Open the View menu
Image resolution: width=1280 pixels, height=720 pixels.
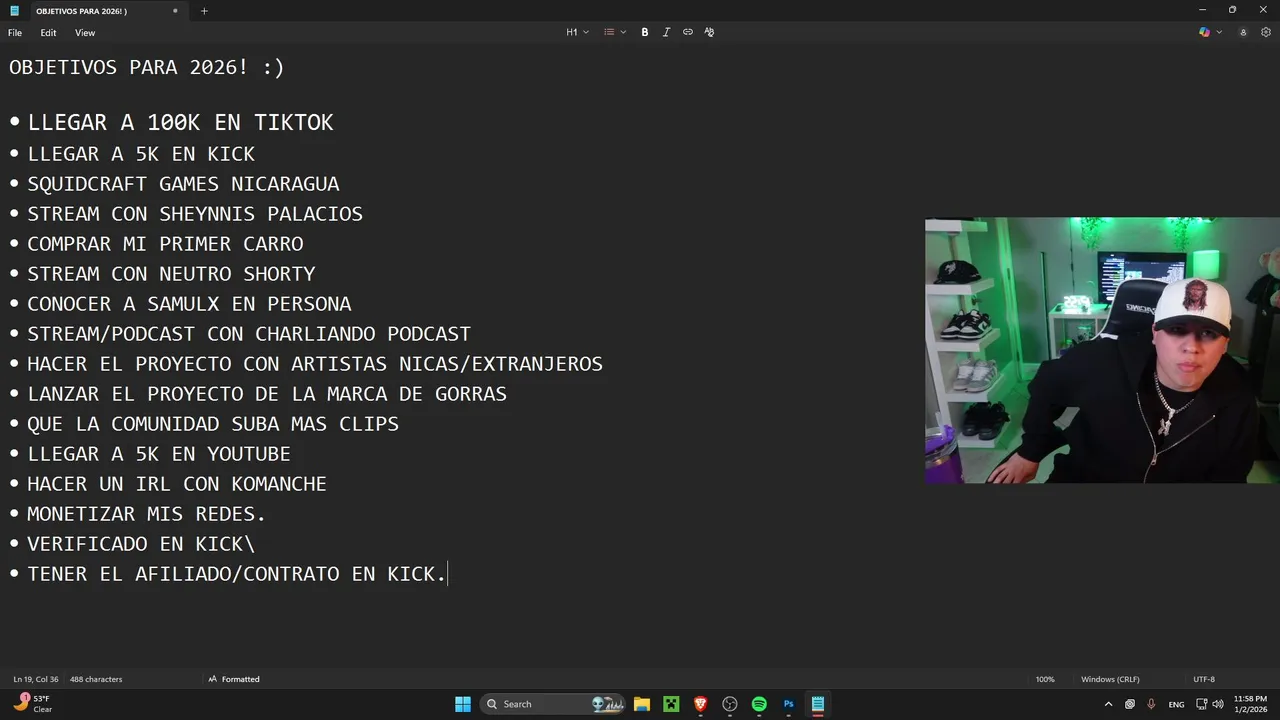pyautogui.click(x=85, y=33)
